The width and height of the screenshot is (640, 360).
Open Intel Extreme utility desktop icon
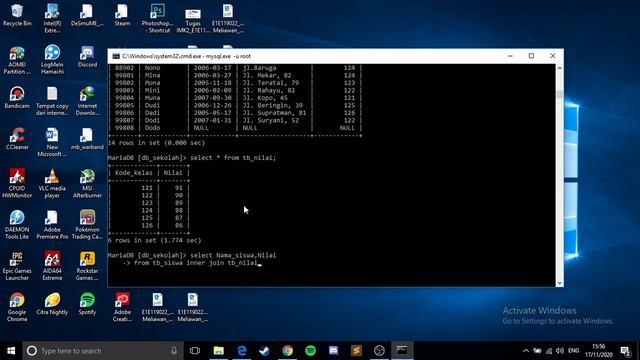tap(52, 18)
